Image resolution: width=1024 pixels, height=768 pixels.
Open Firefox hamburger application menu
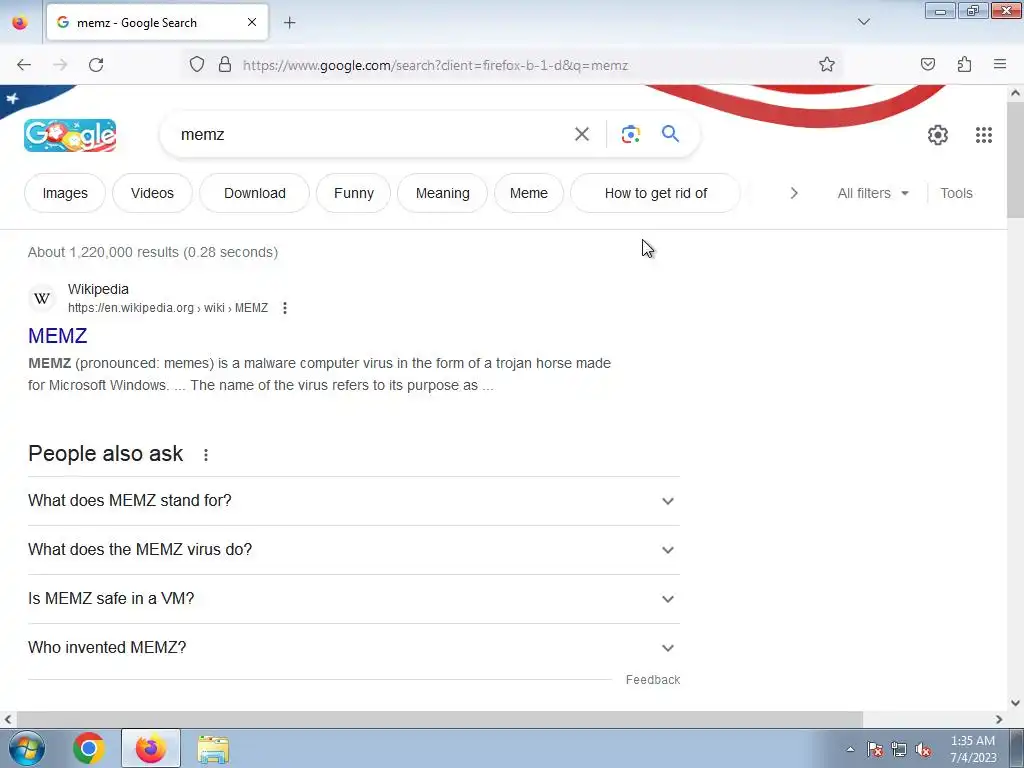[x=1000, y=65]
